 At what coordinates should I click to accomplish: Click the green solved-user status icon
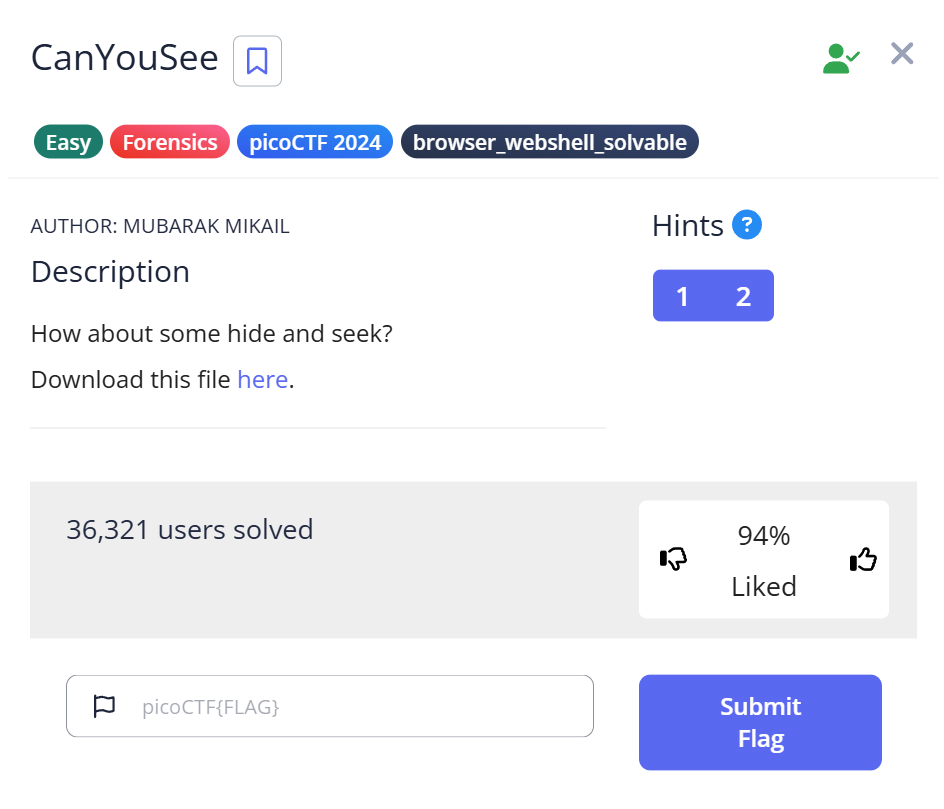click(x=841, y=58)
